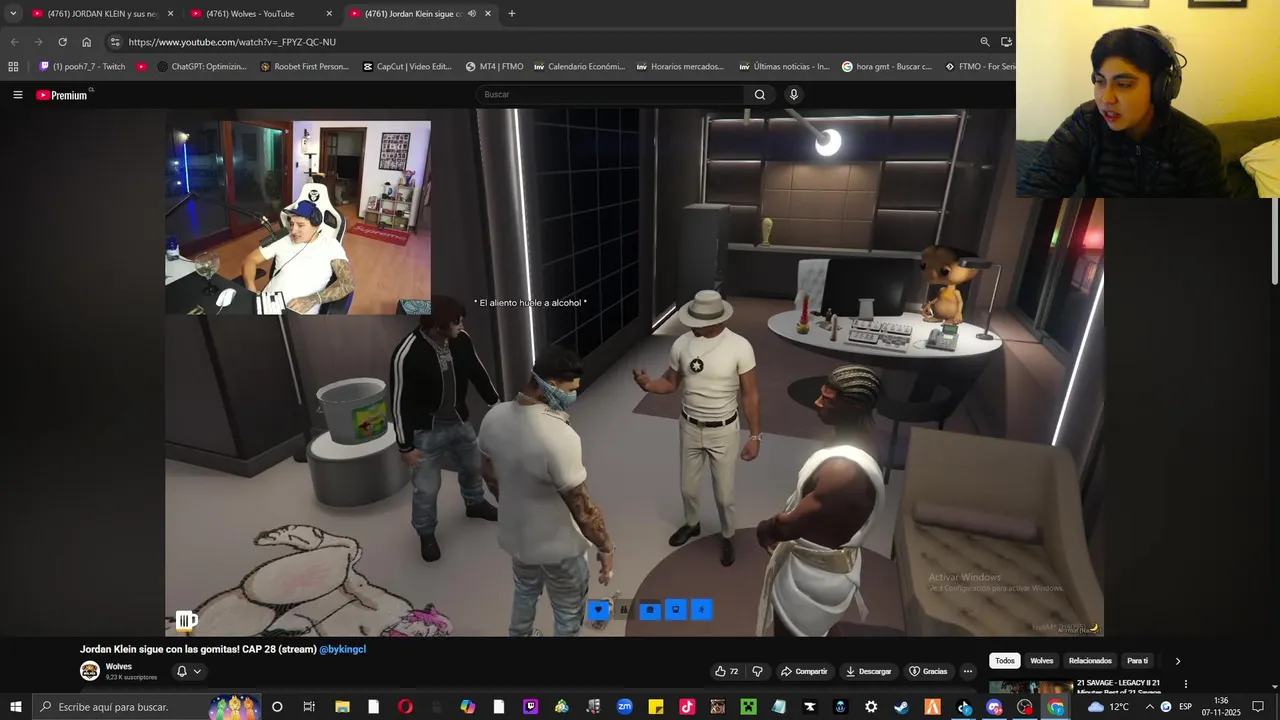Open the Windows Start menu

(15, 707)
